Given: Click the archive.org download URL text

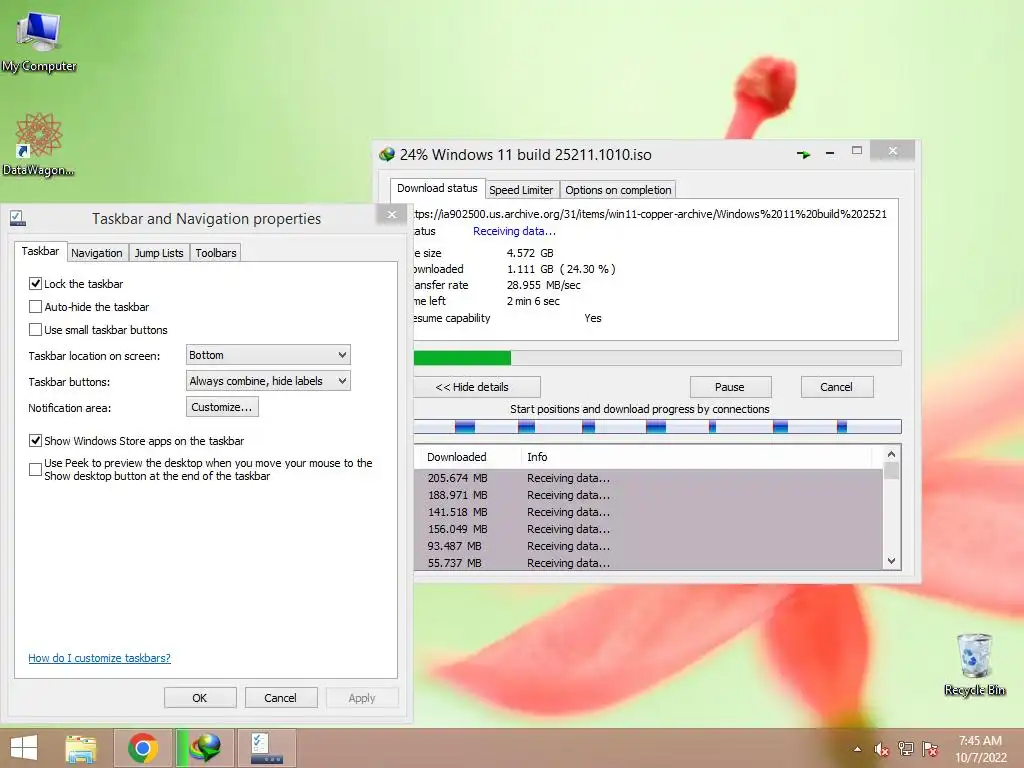Looking at the screenshot, I should tap(650, 214).
